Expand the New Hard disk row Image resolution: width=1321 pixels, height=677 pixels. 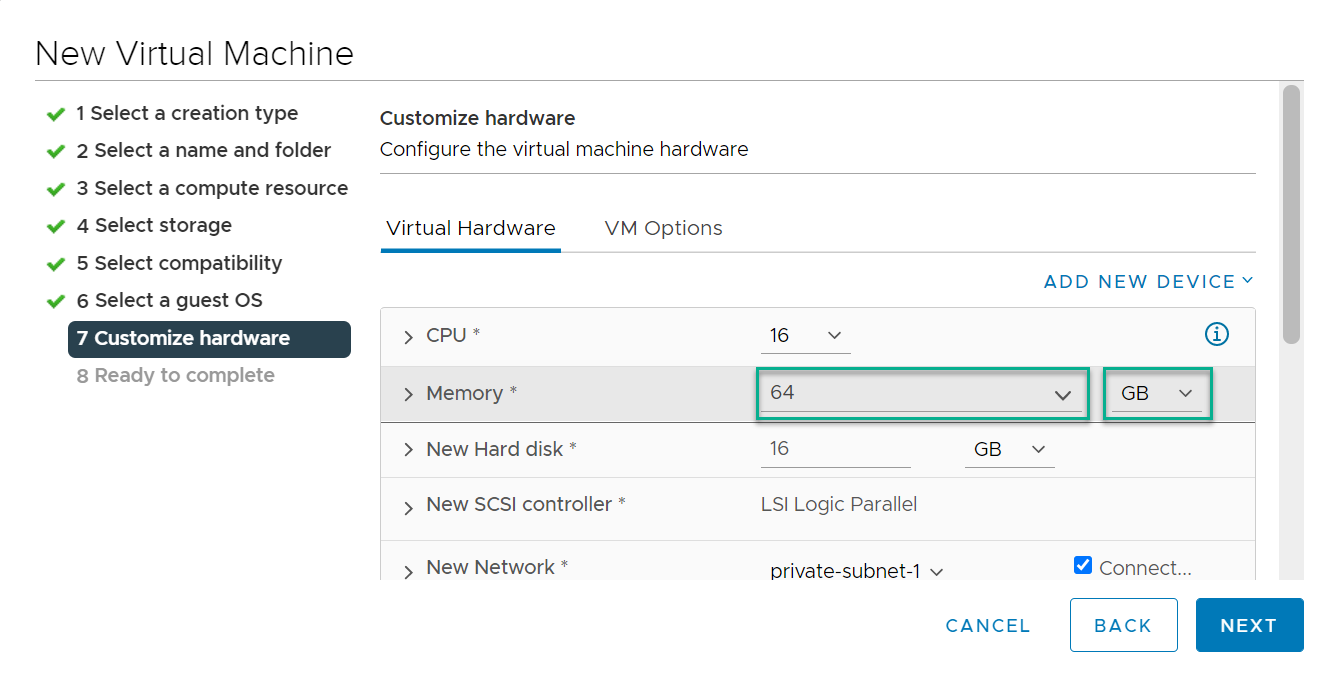point(408,451)
